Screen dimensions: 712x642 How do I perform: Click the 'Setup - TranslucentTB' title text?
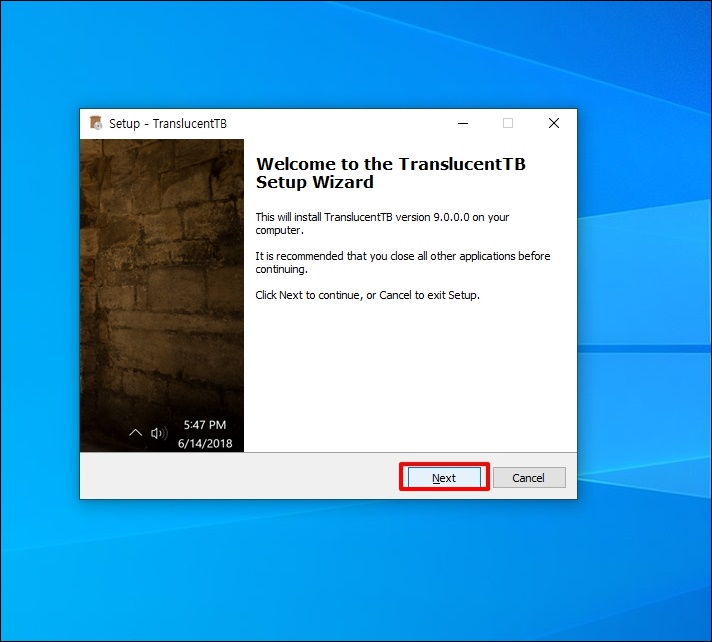(x=168, y=123)
